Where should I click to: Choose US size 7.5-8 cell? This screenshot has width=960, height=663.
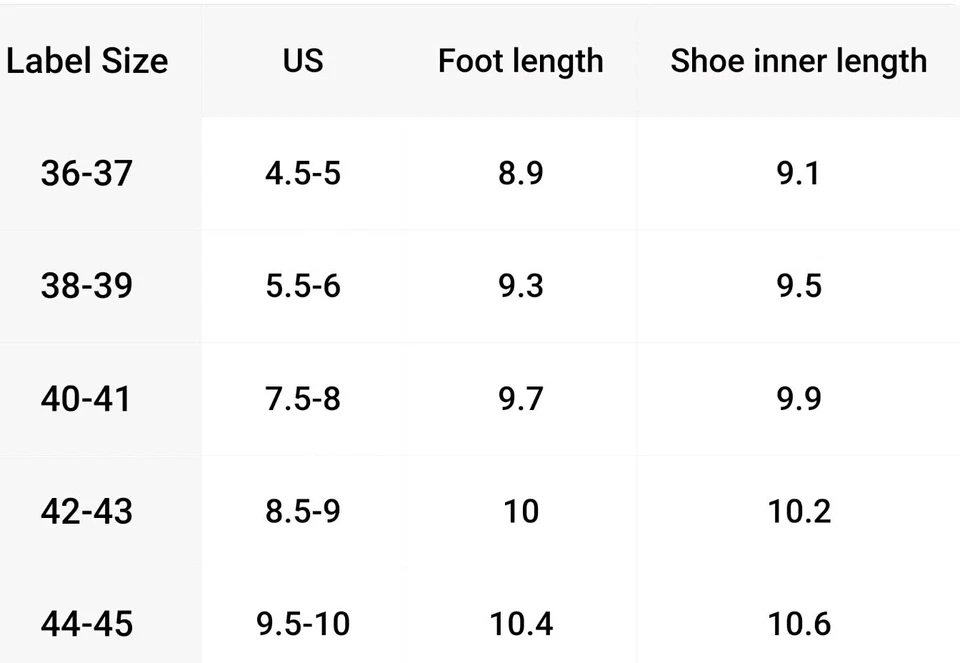tap(302, 399)
